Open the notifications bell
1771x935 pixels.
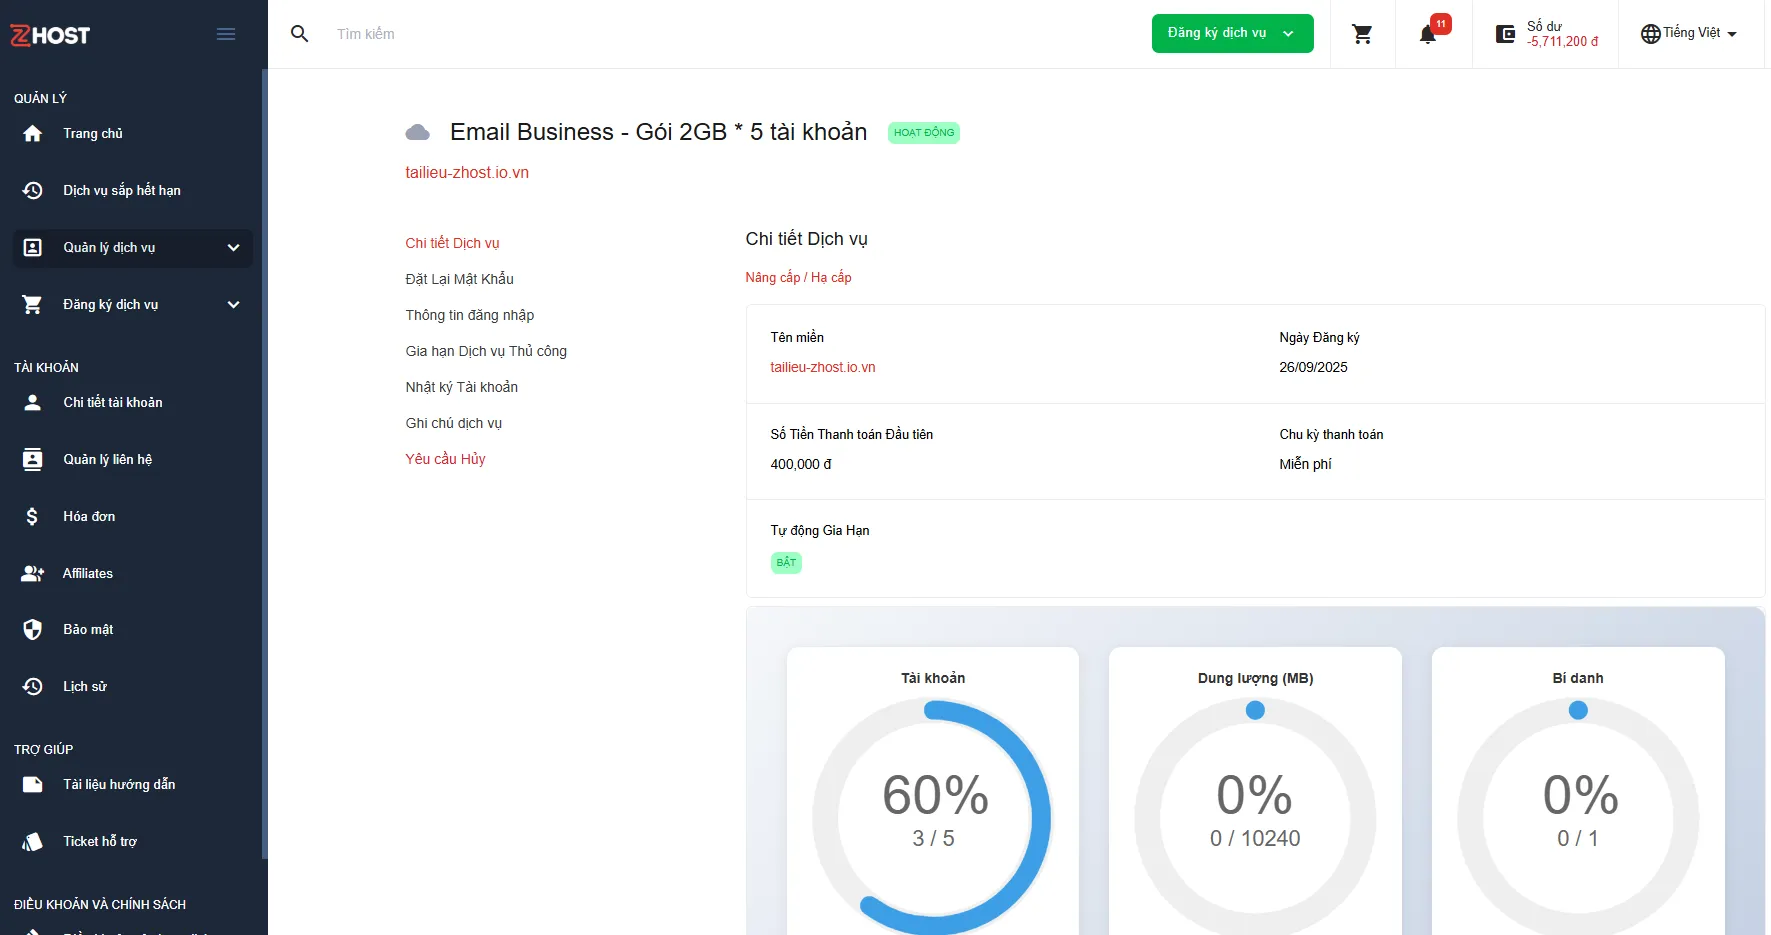1428,35
